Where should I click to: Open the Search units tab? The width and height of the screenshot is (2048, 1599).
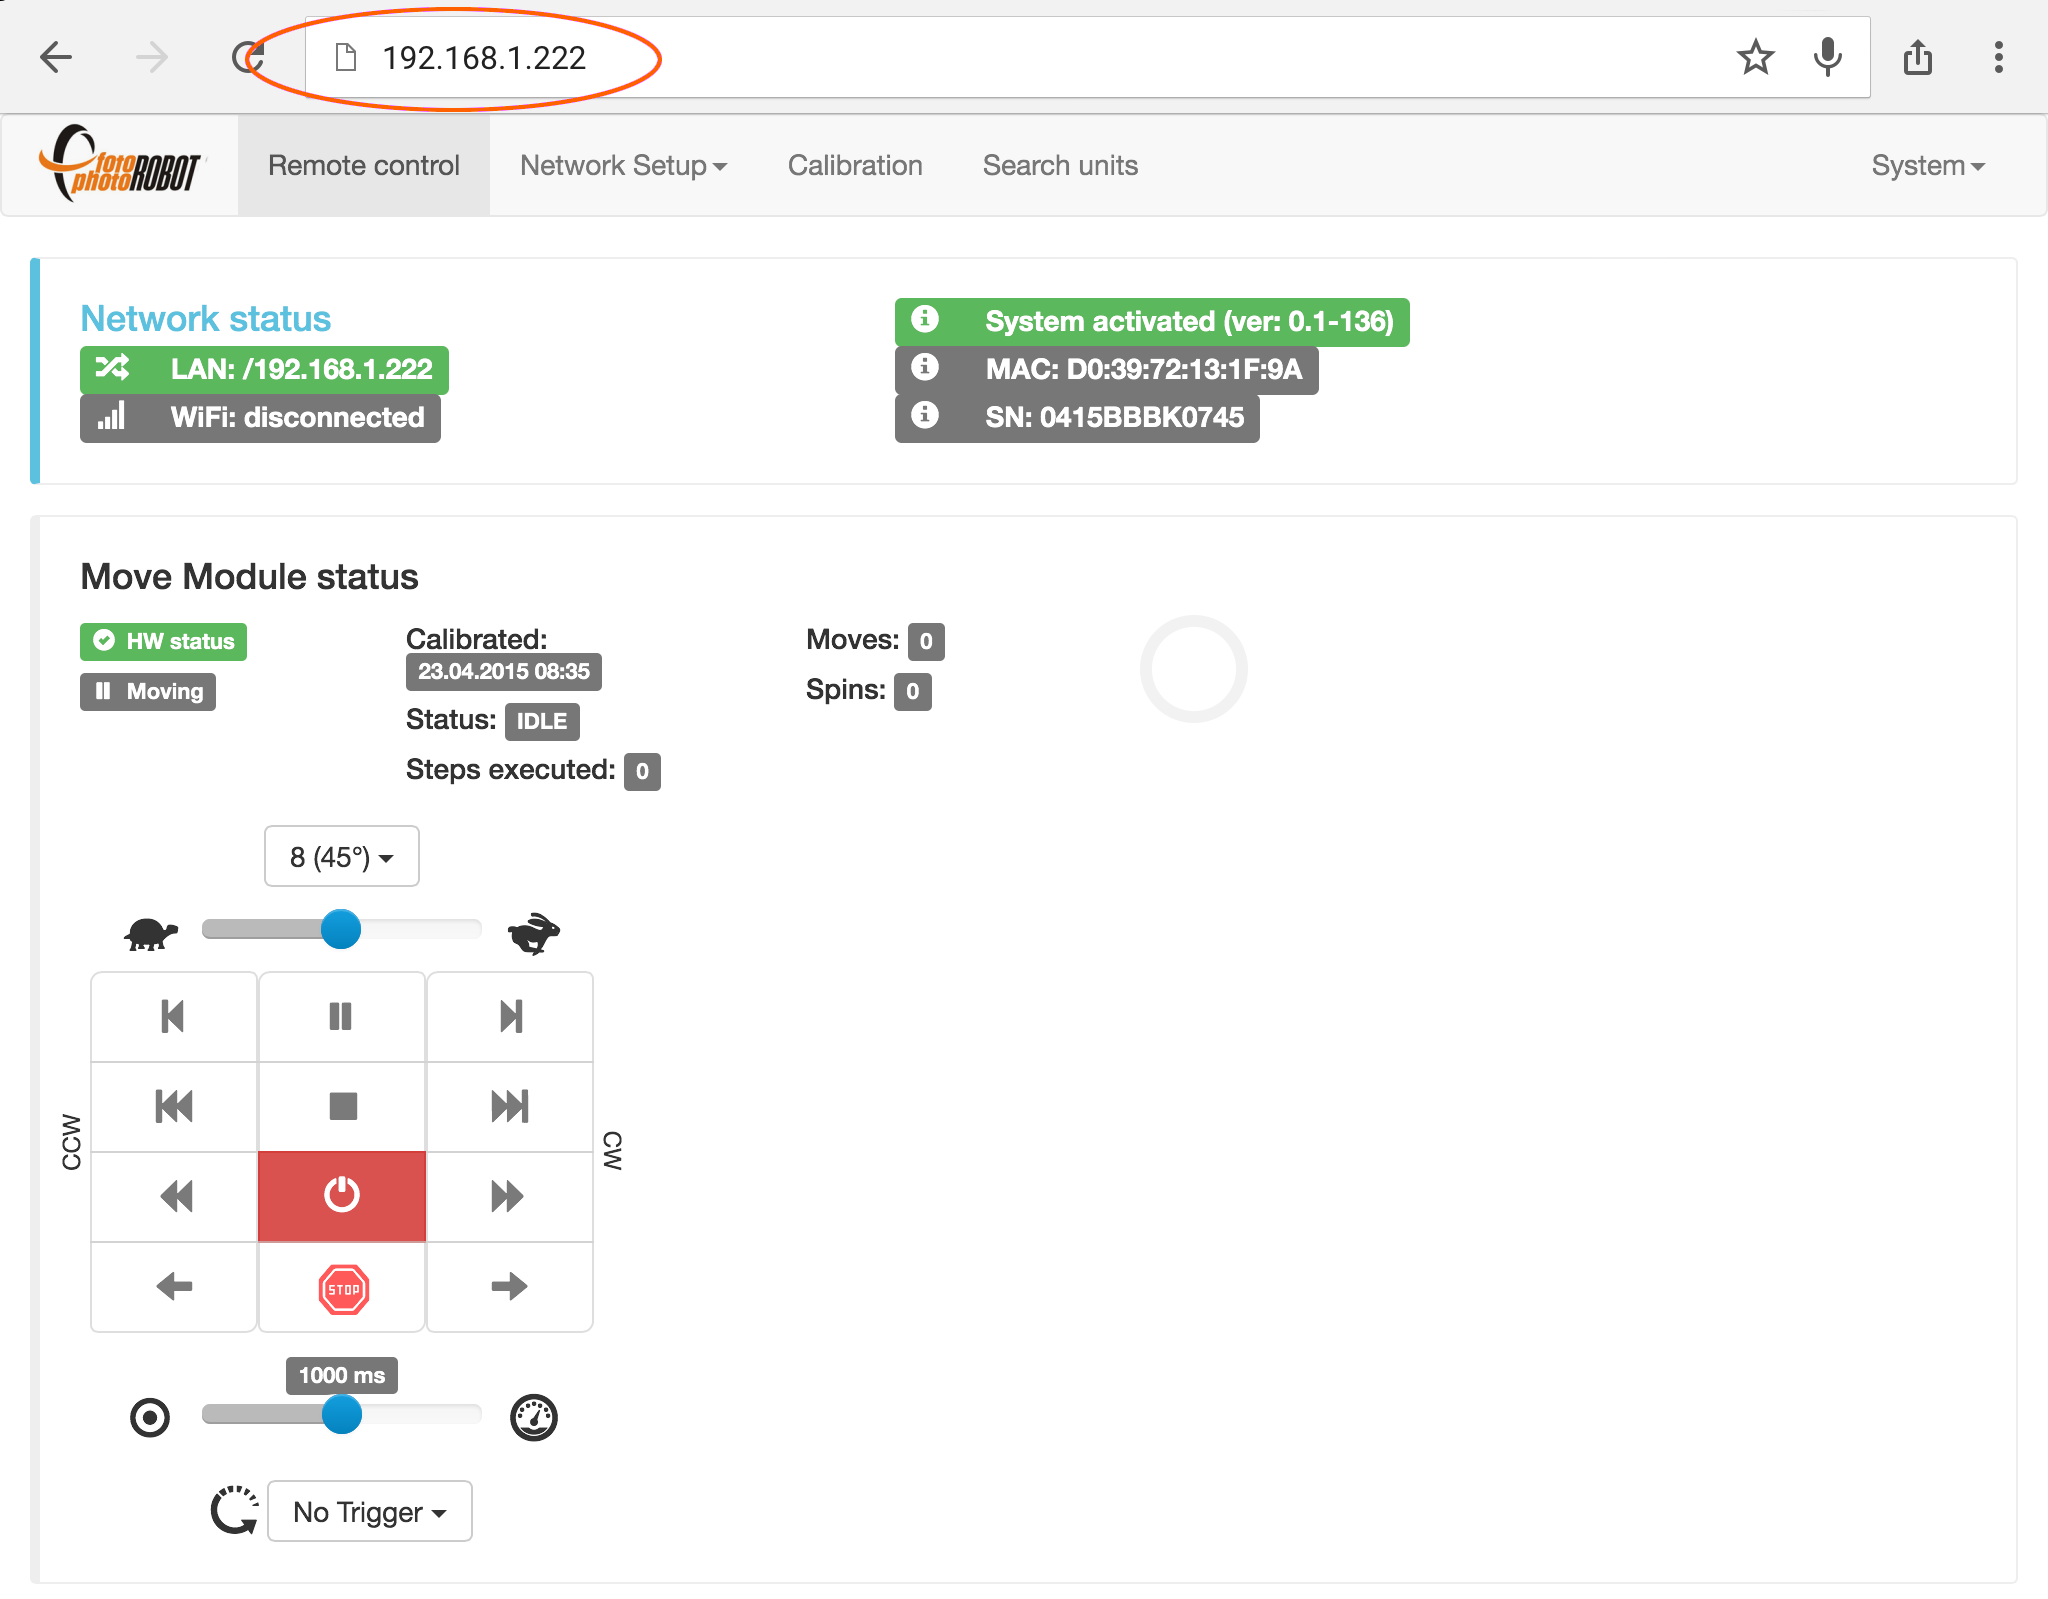tap(1060, 165)
